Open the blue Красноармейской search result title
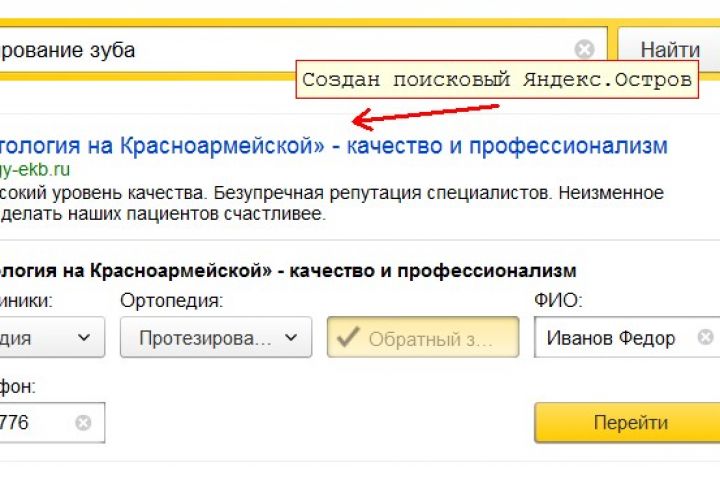This screenshot has width=720, height=480. pyautogui.click(x=330, y=146)
